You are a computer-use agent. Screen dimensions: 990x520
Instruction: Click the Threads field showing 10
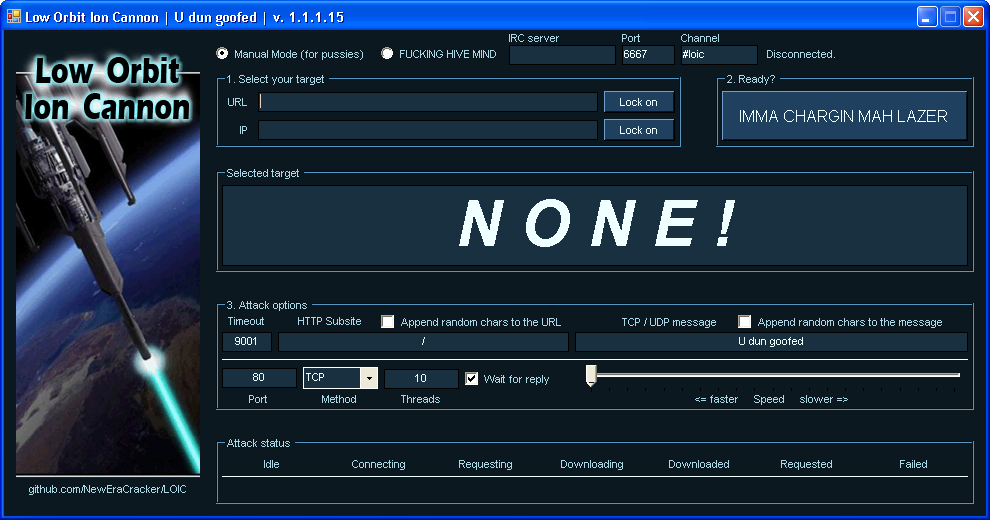point(421,378)
